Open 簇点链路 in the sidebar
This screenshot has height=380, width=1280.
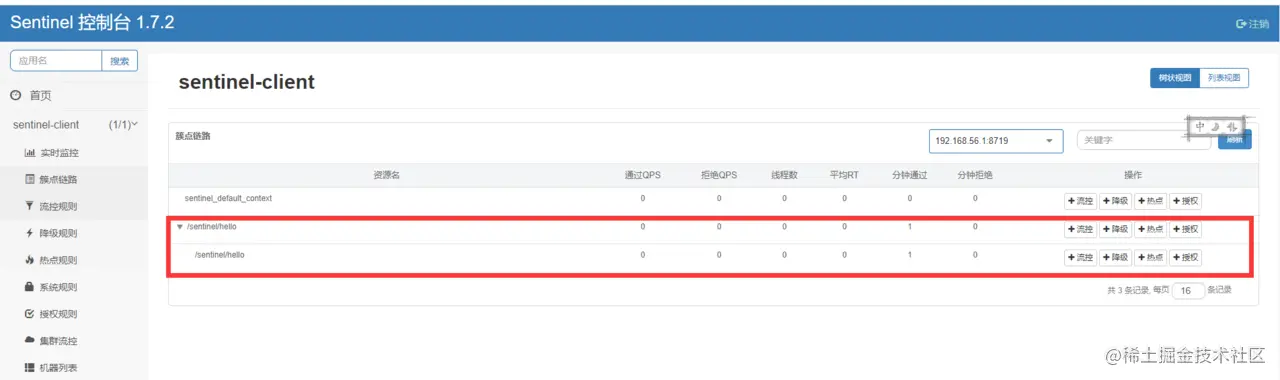(x=52, y=180)
